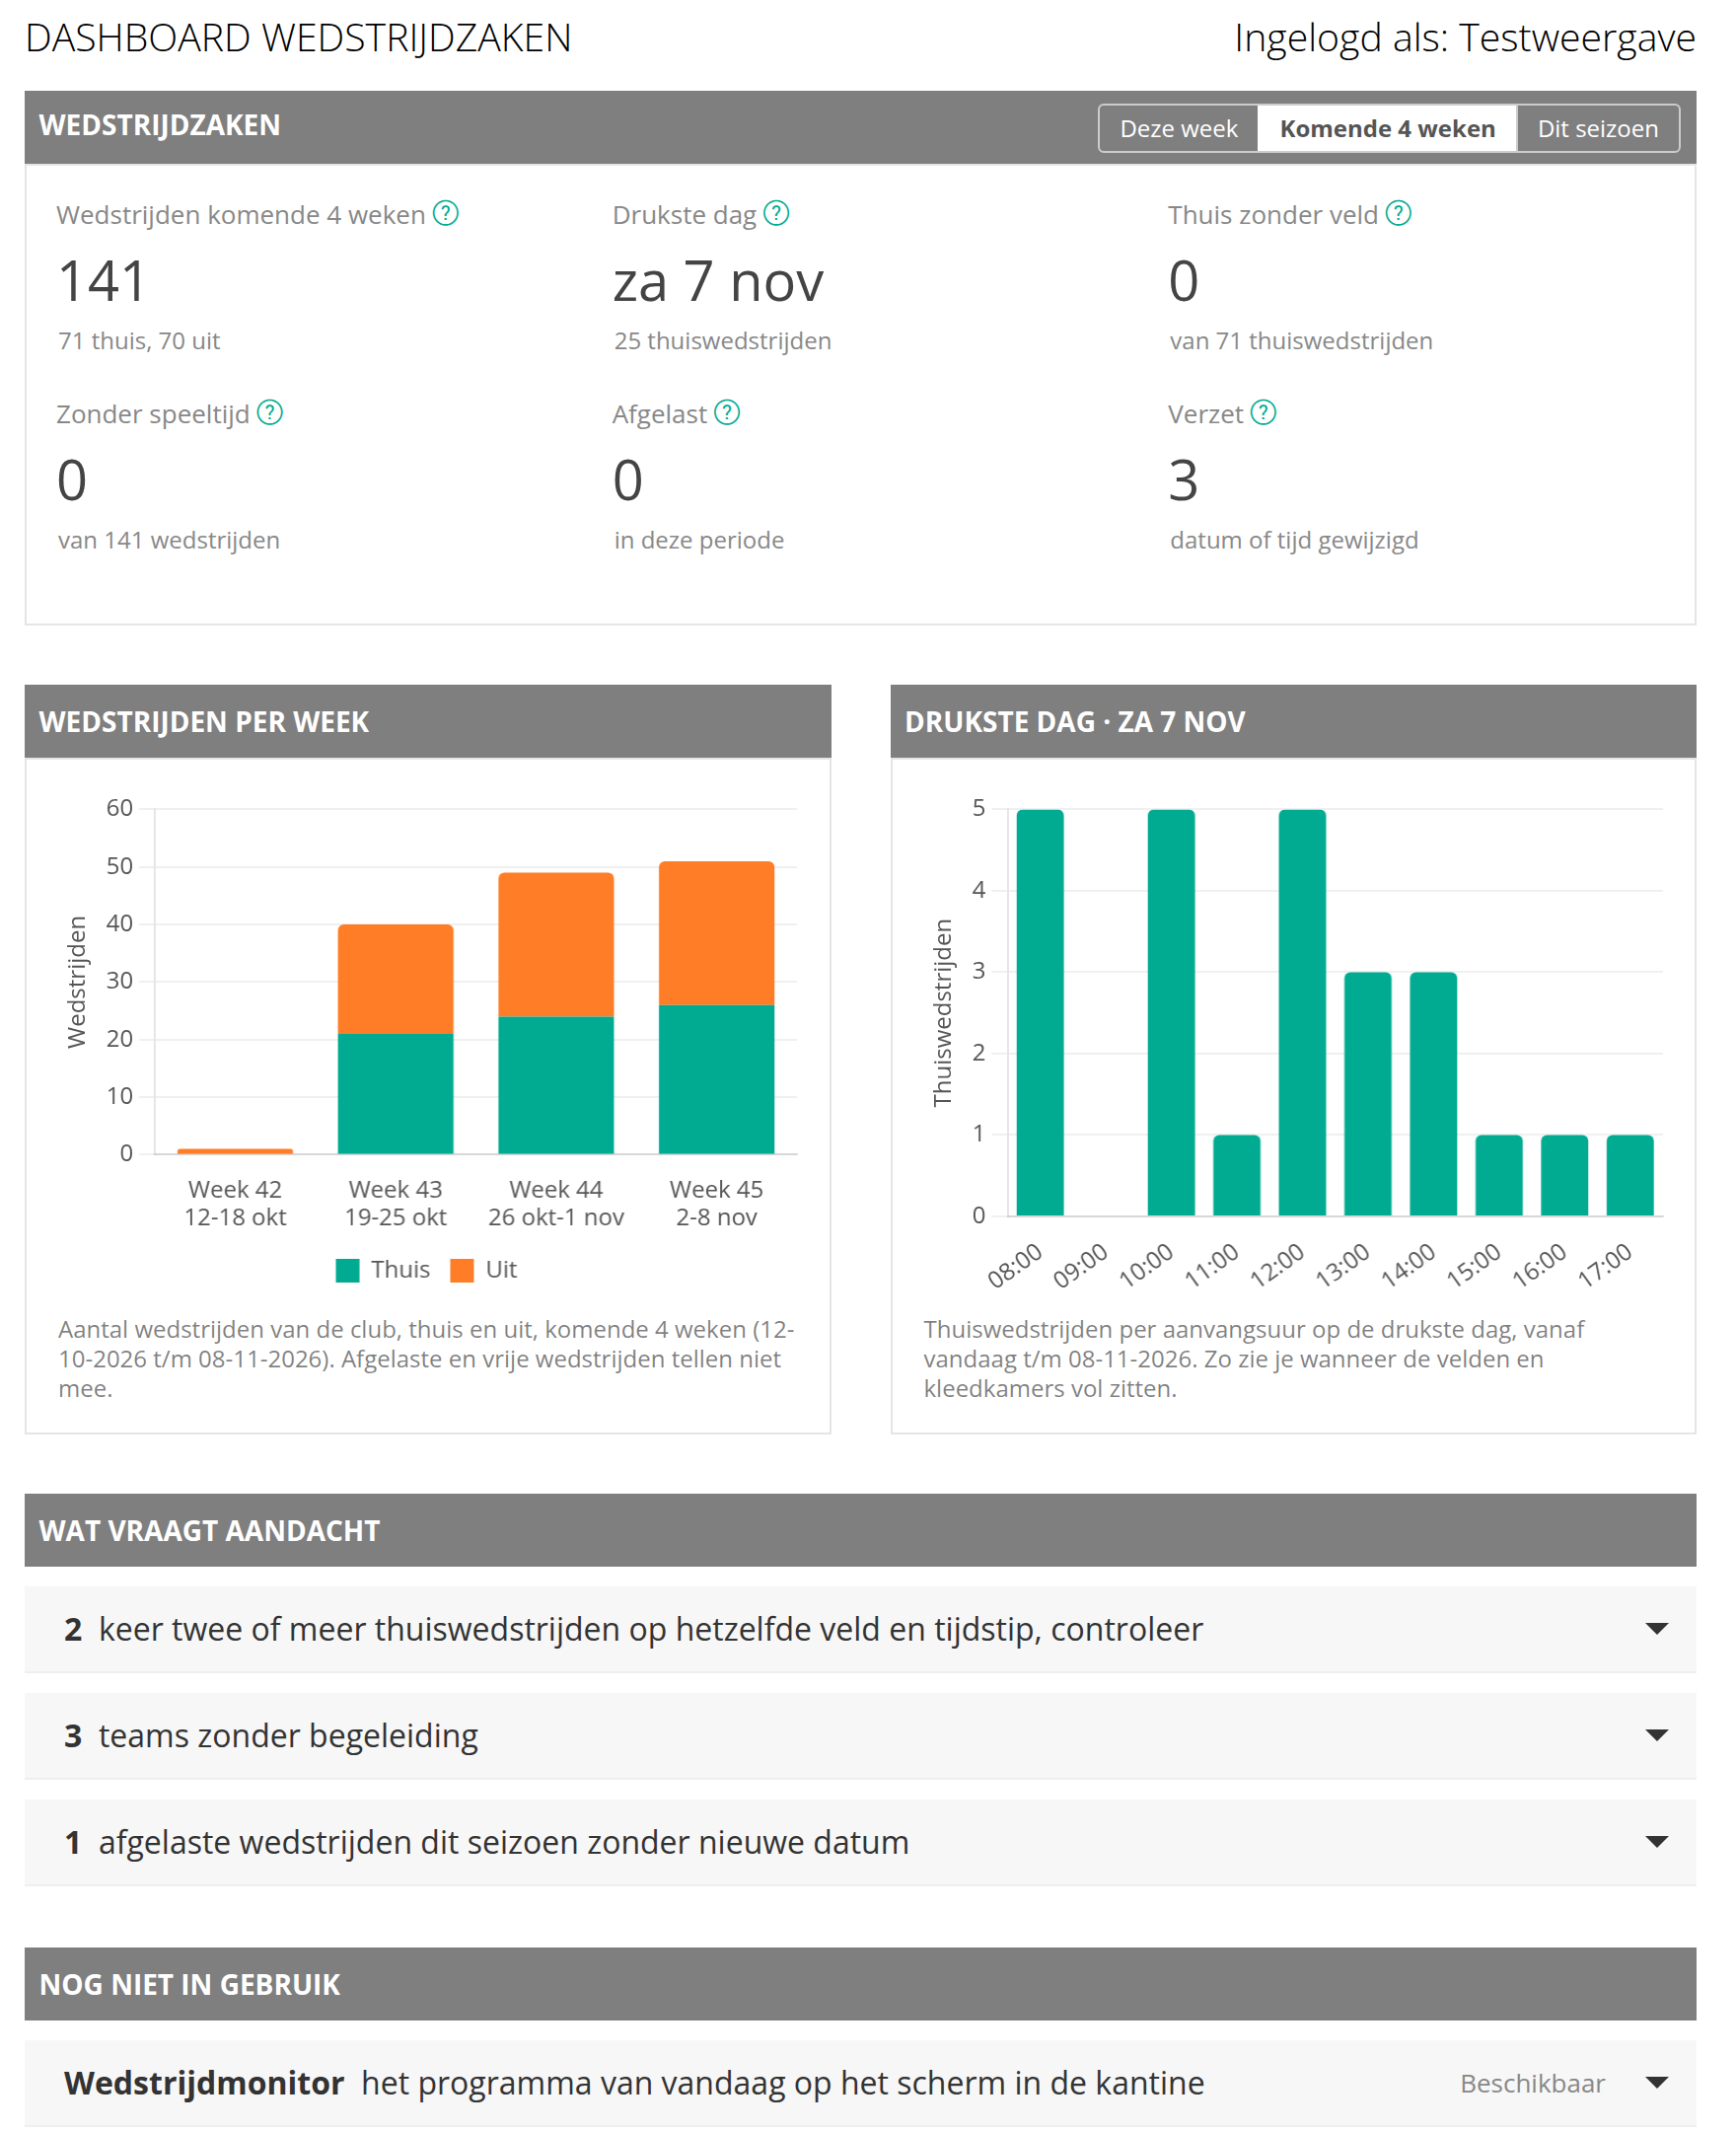Click the green Thuis segment of Week 43
1736x2131 pixels.
pyautogui.click(x=396, y=1093)
